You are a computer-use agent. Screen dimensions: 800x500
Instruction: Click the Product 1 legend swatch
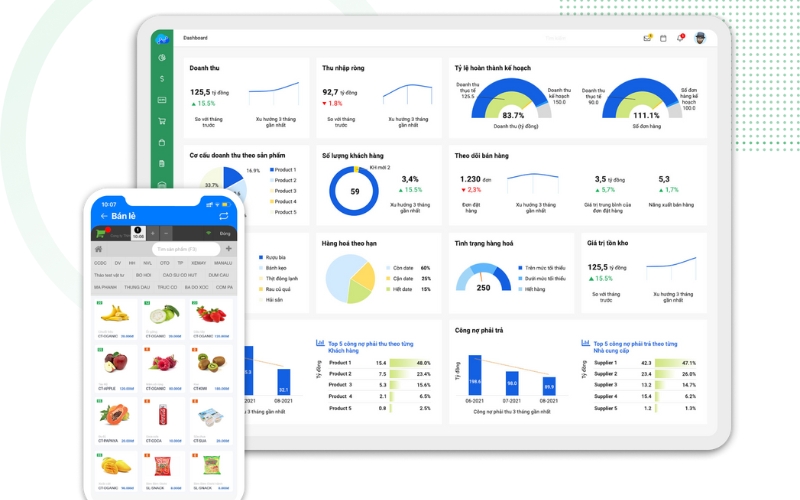click(x=272, y=170)
